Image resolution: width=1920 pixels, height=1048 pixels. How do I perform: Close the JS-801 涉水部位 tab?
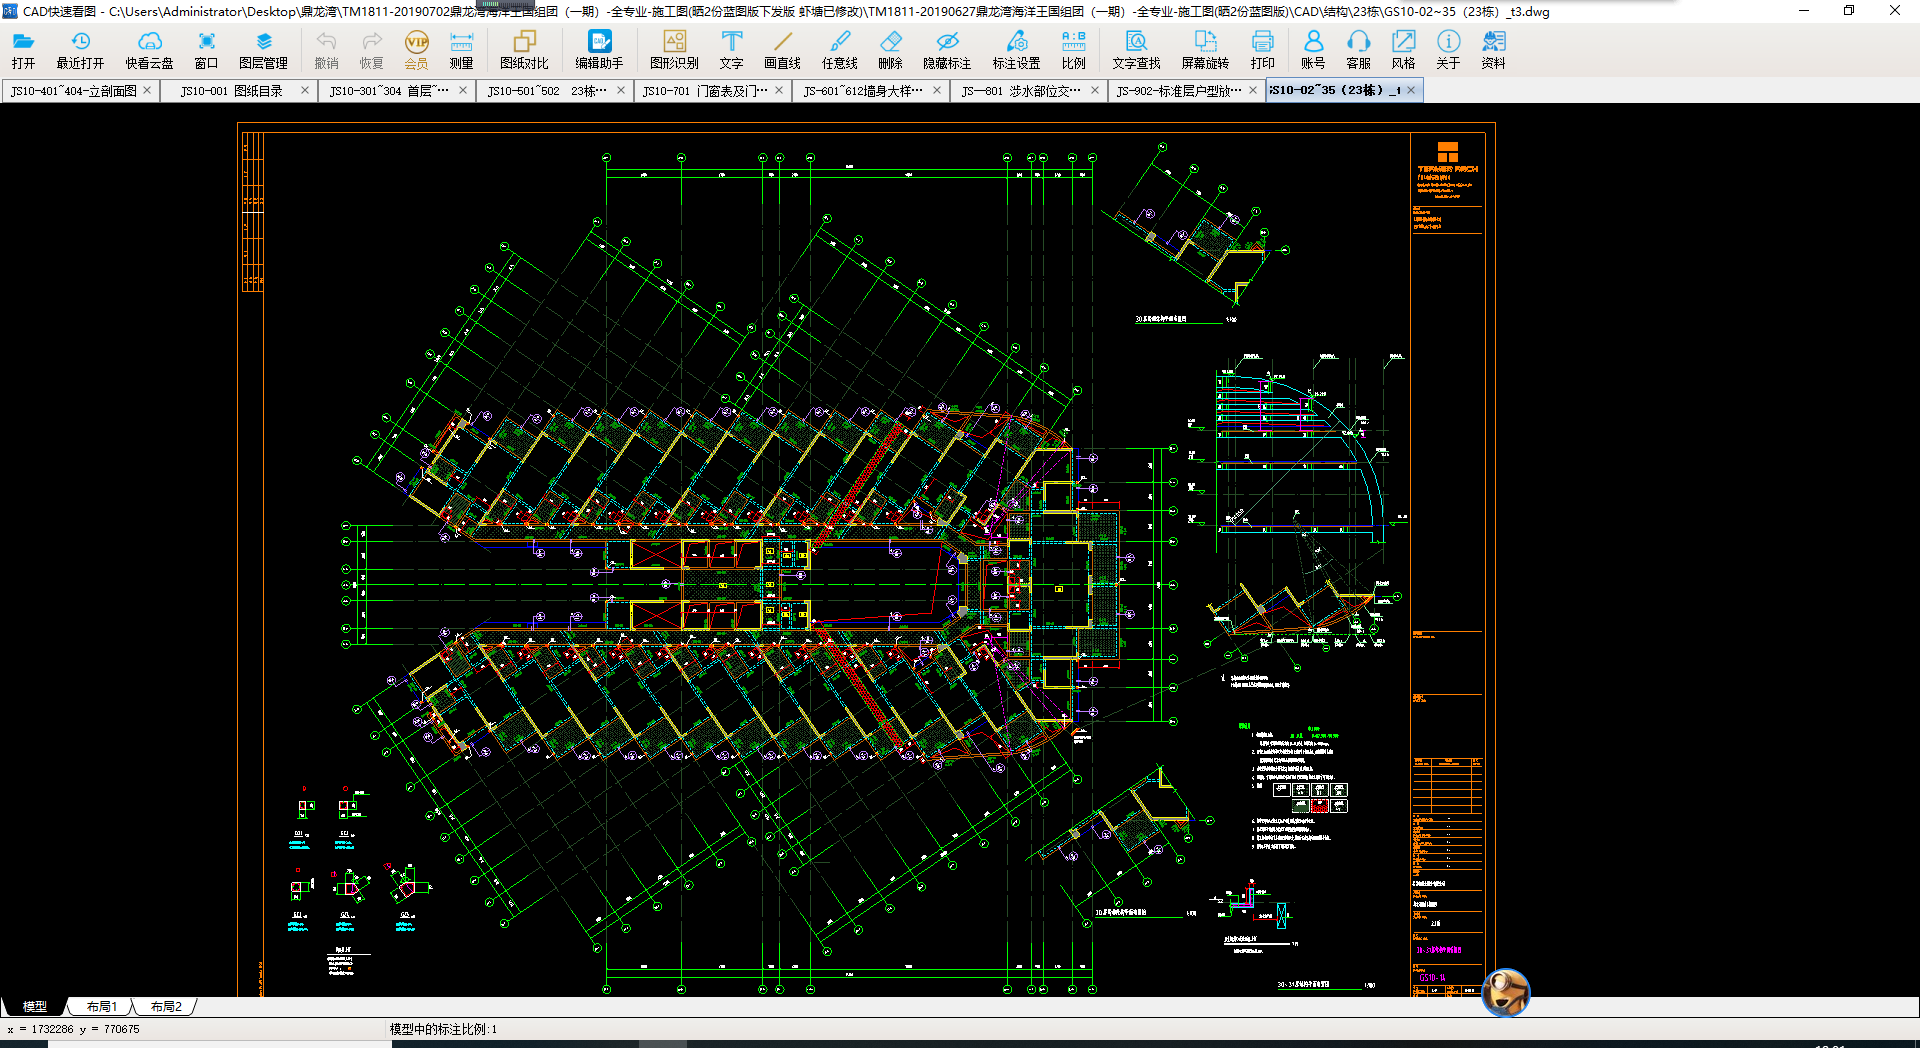point(1095,90)
